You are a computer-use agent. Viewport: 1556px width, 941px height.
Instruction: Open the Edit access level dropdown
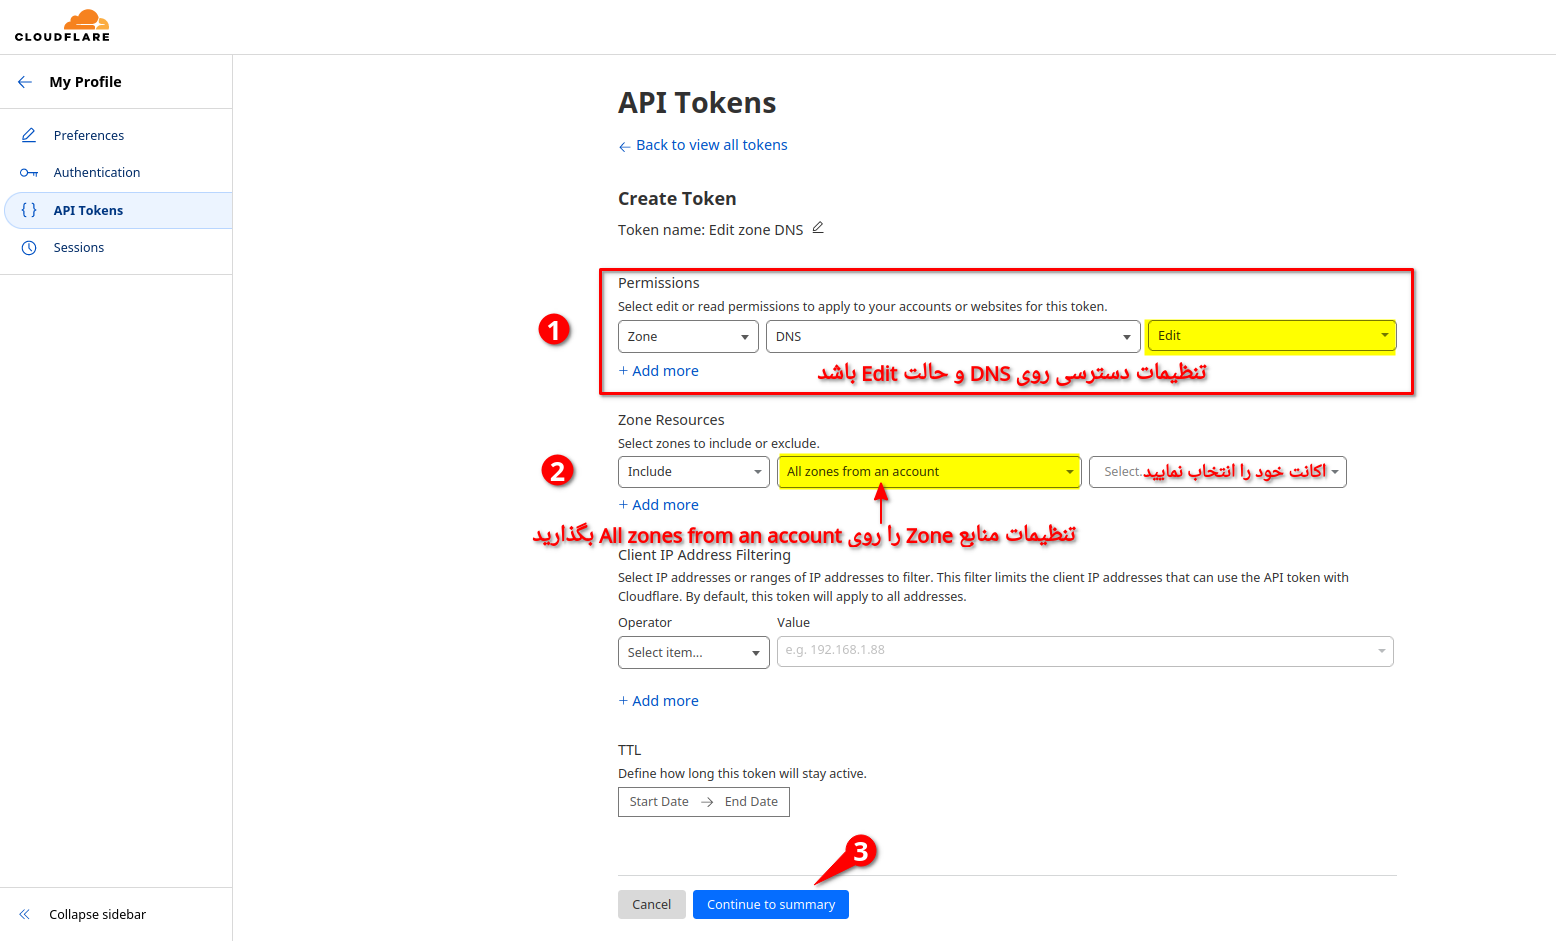[x=1272, y=336]
